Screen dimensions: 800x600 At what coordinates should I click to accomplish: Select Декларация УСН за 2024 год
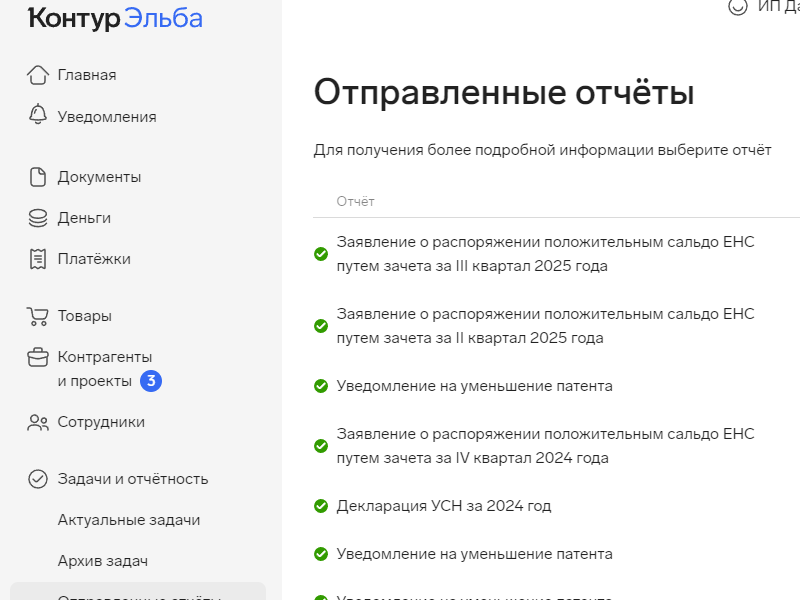[x=444, y=506]
